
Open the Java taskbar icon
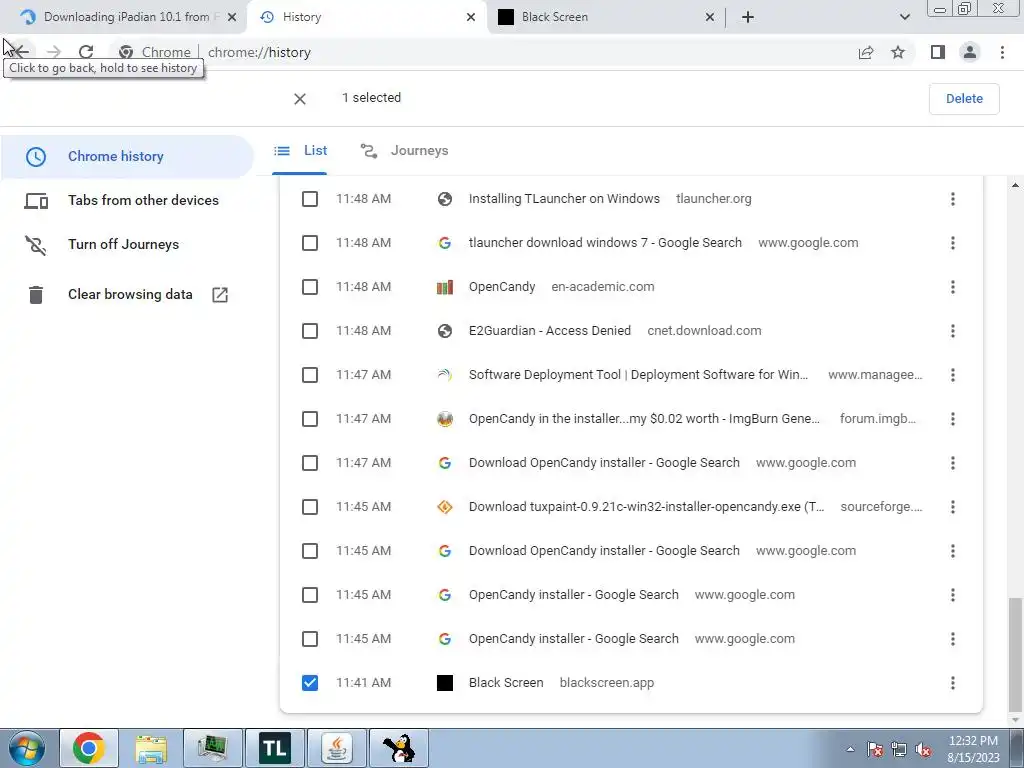tap(337, 748)
